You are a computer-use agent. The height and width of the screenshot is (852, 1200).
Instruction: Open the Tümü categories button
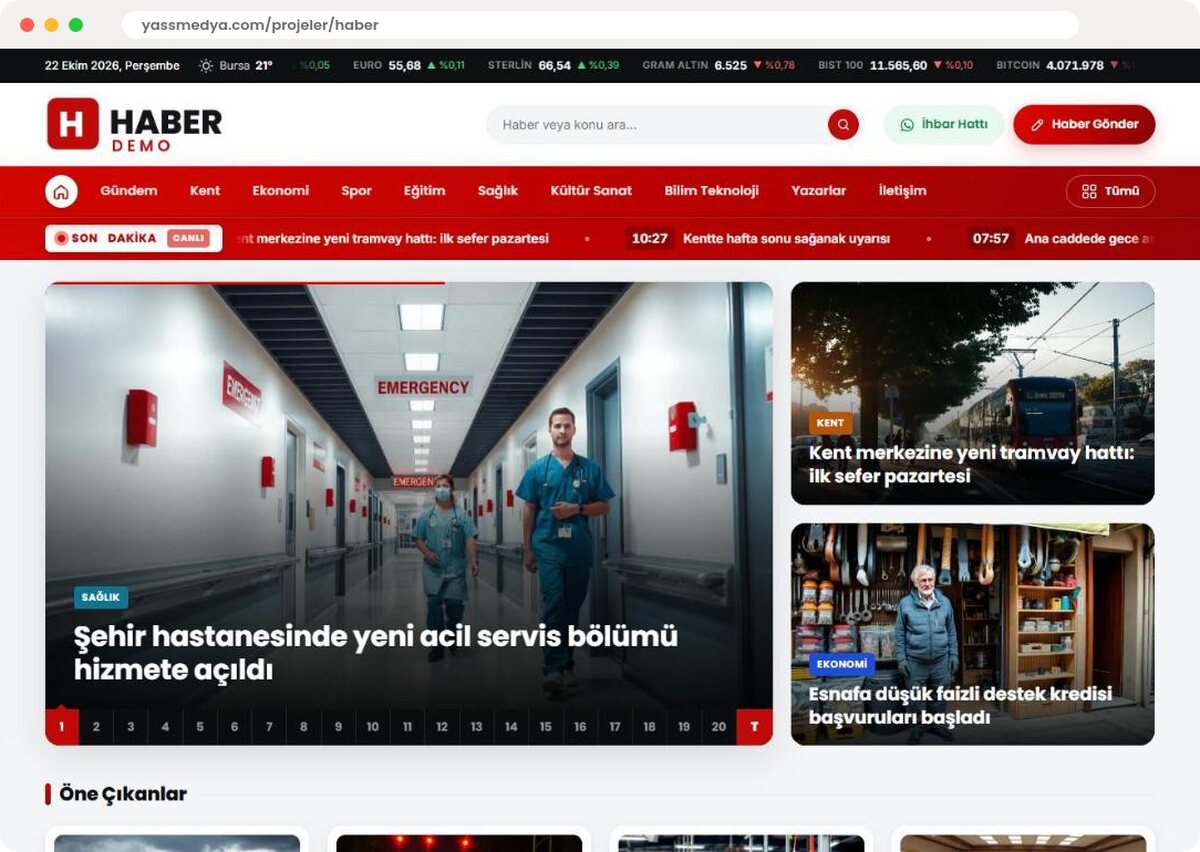click(1110, 191)
